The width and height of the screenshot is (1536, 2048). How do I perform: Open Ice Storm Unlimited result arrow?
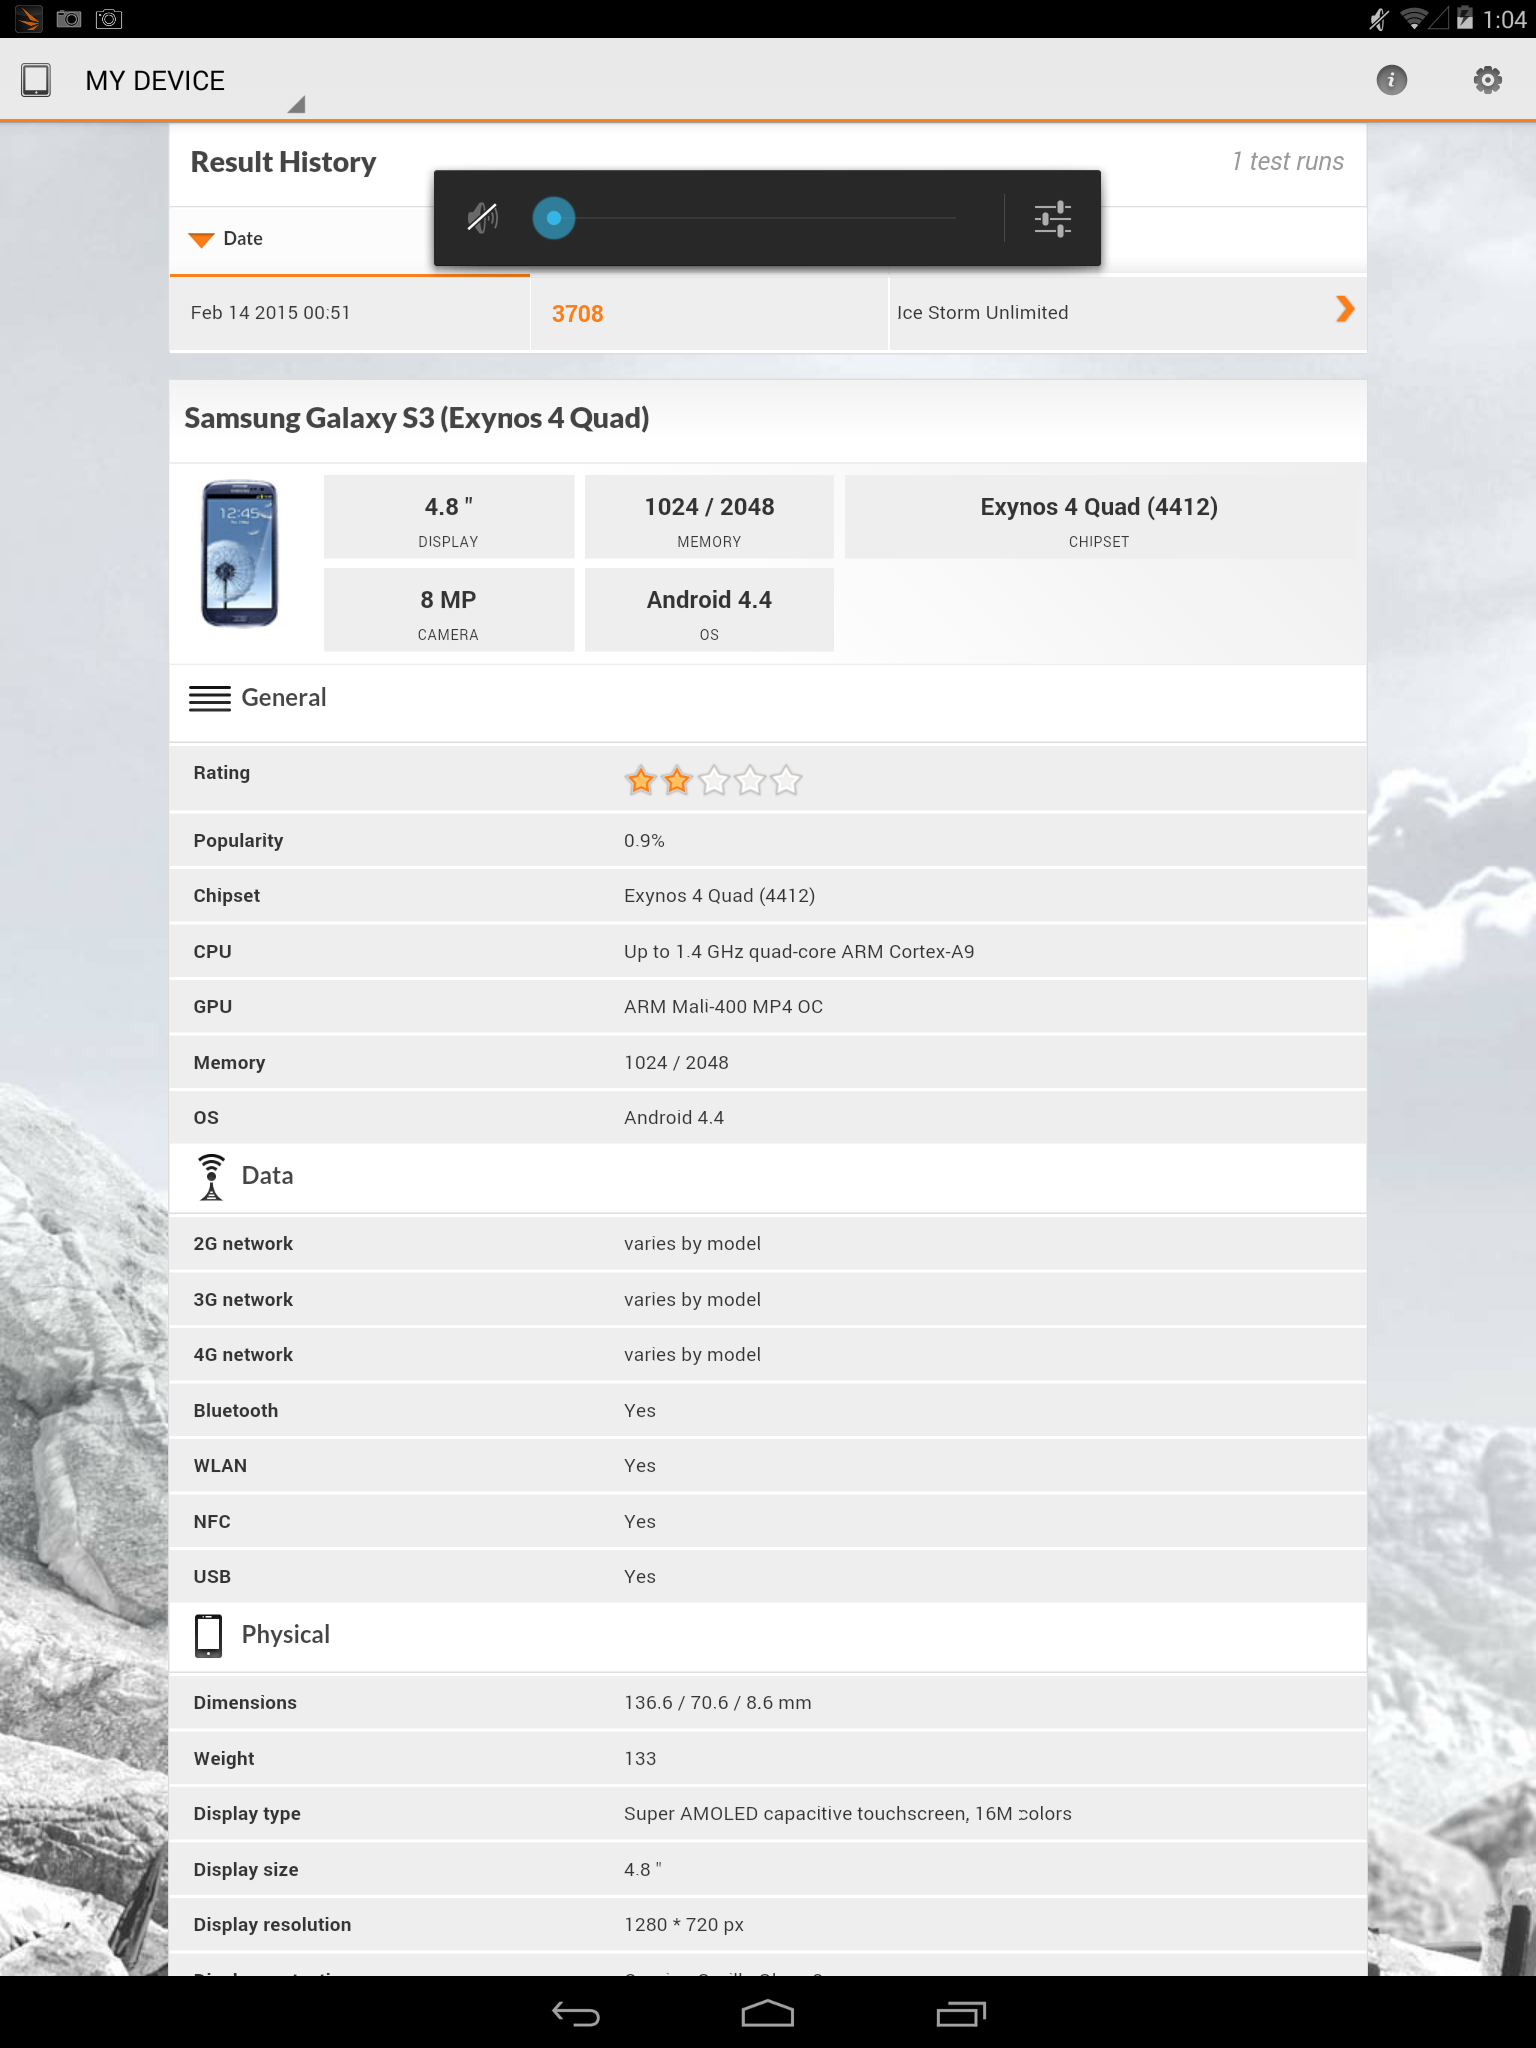[1345, 310]
